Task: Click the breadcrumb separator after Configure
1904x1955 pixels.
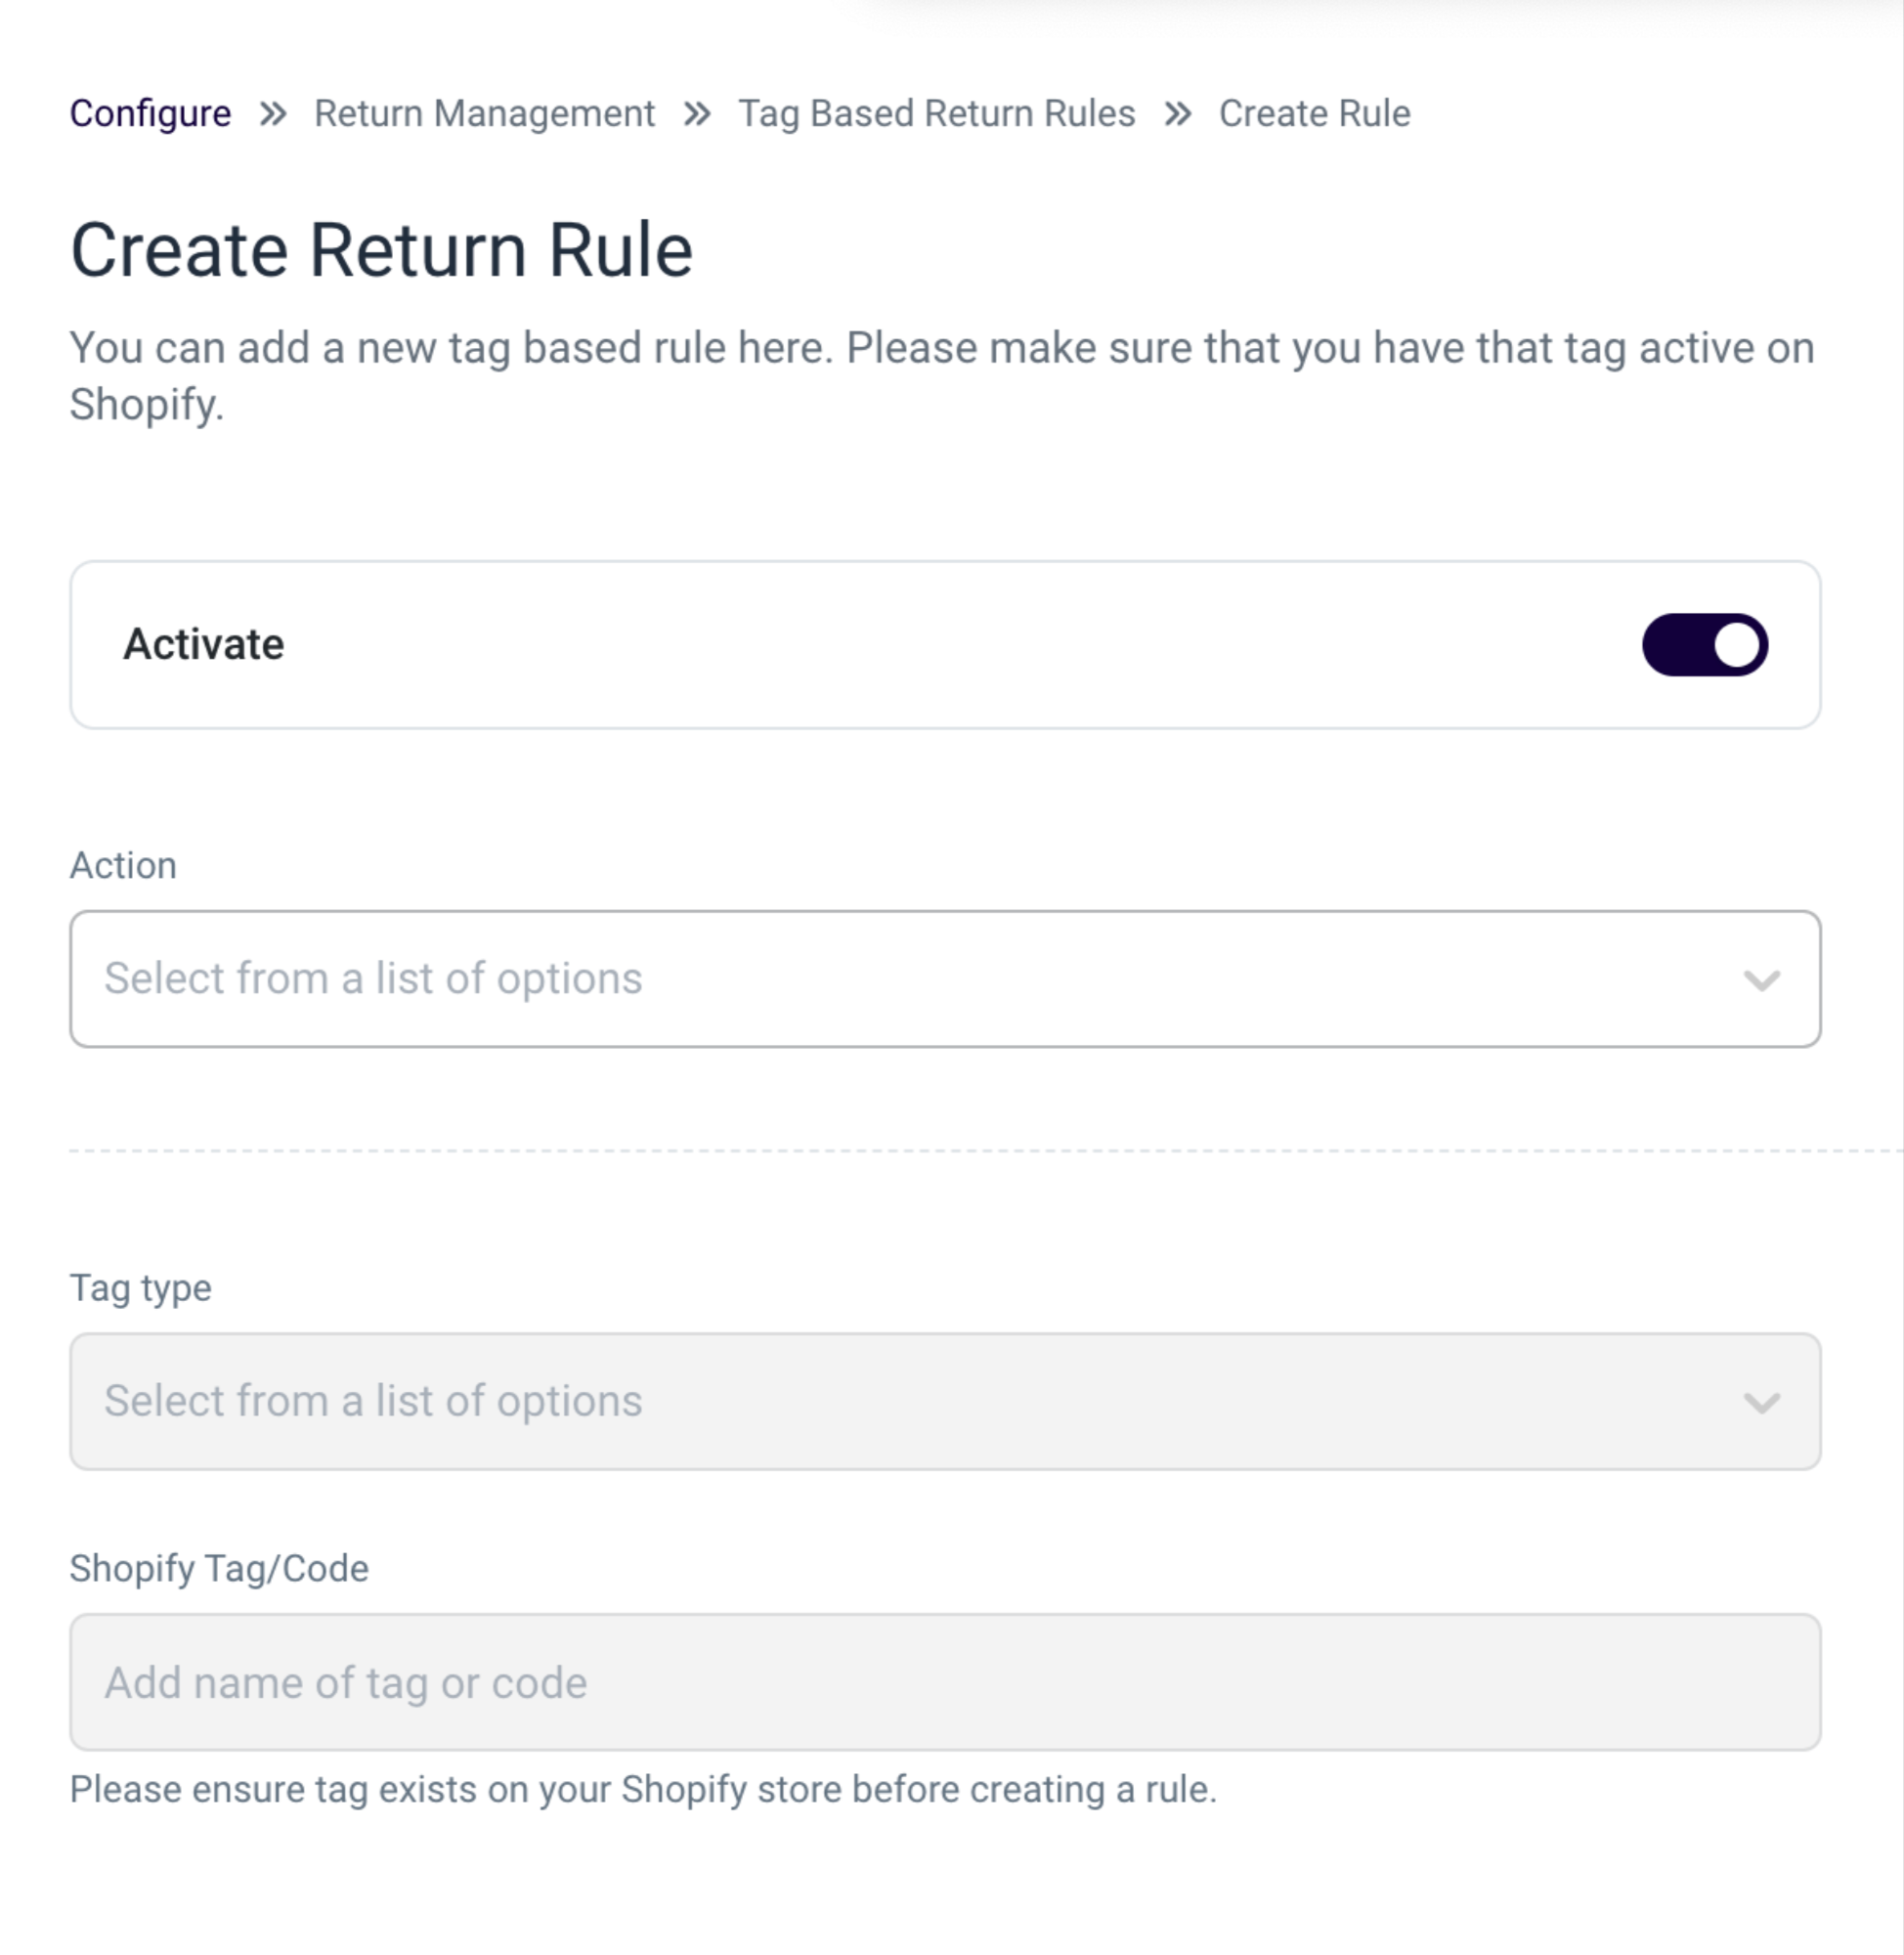Action: click(272, 113)
